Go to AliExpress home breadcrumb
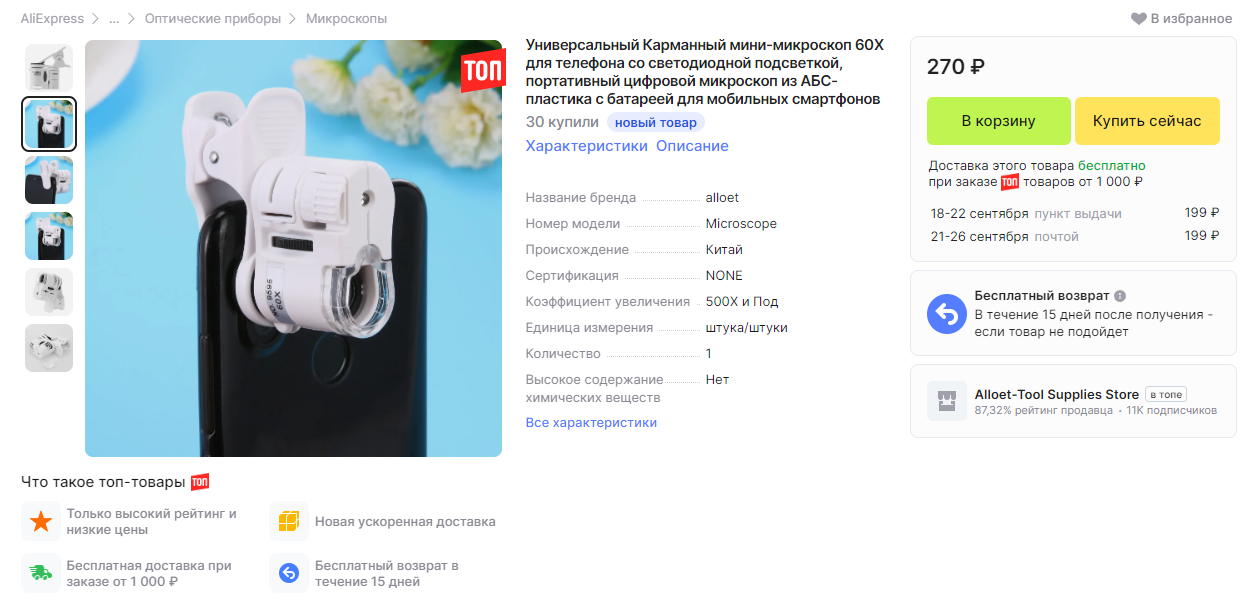This screenshot has height=609, width=1249. pos(53,19)
